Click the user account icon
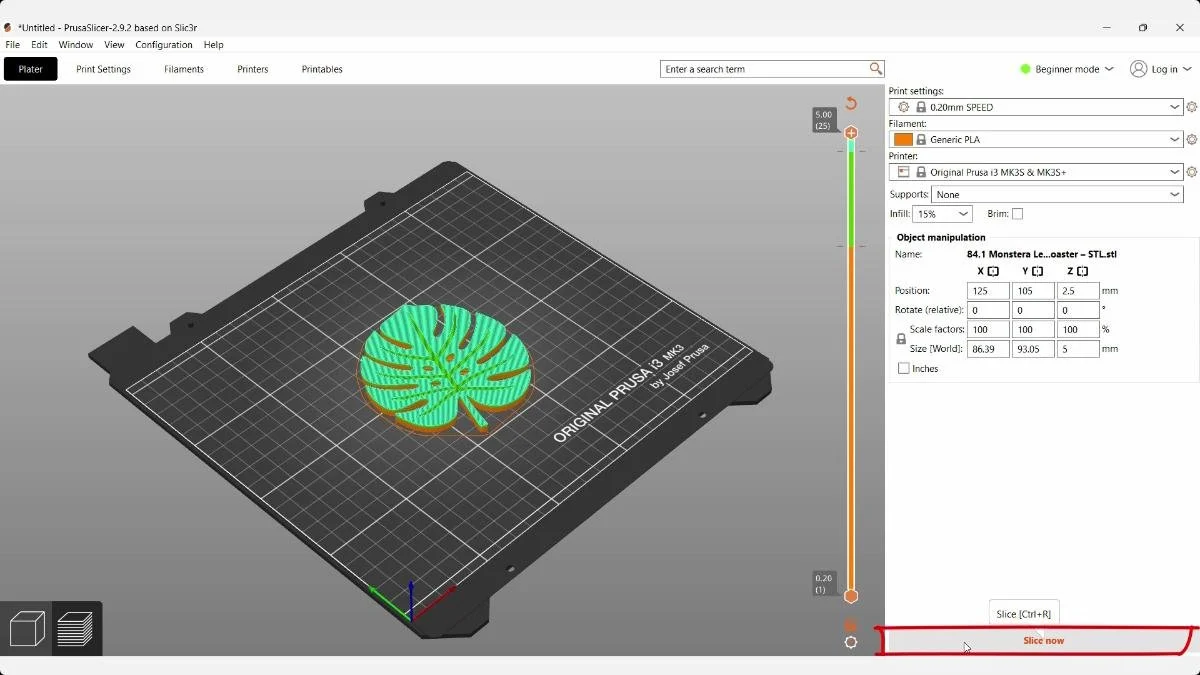The height and width of the screenshot is (675, 1200). 1138,69
